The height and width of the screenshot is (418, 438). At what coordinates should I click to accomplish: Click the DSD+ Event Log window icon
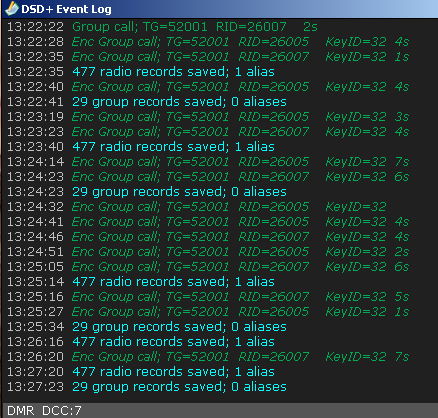(x=12, y=9)
